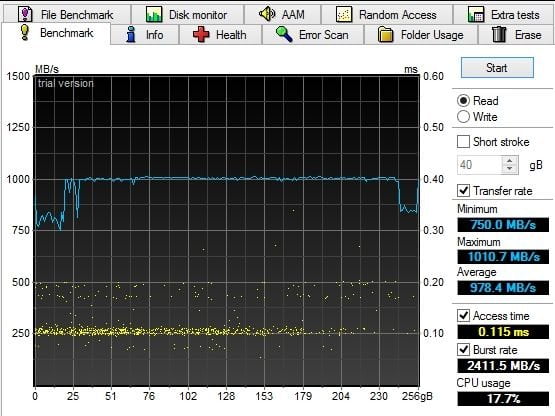Click the File Benchmark tab icon
This screenshot has height=416, width=555.
25,14
